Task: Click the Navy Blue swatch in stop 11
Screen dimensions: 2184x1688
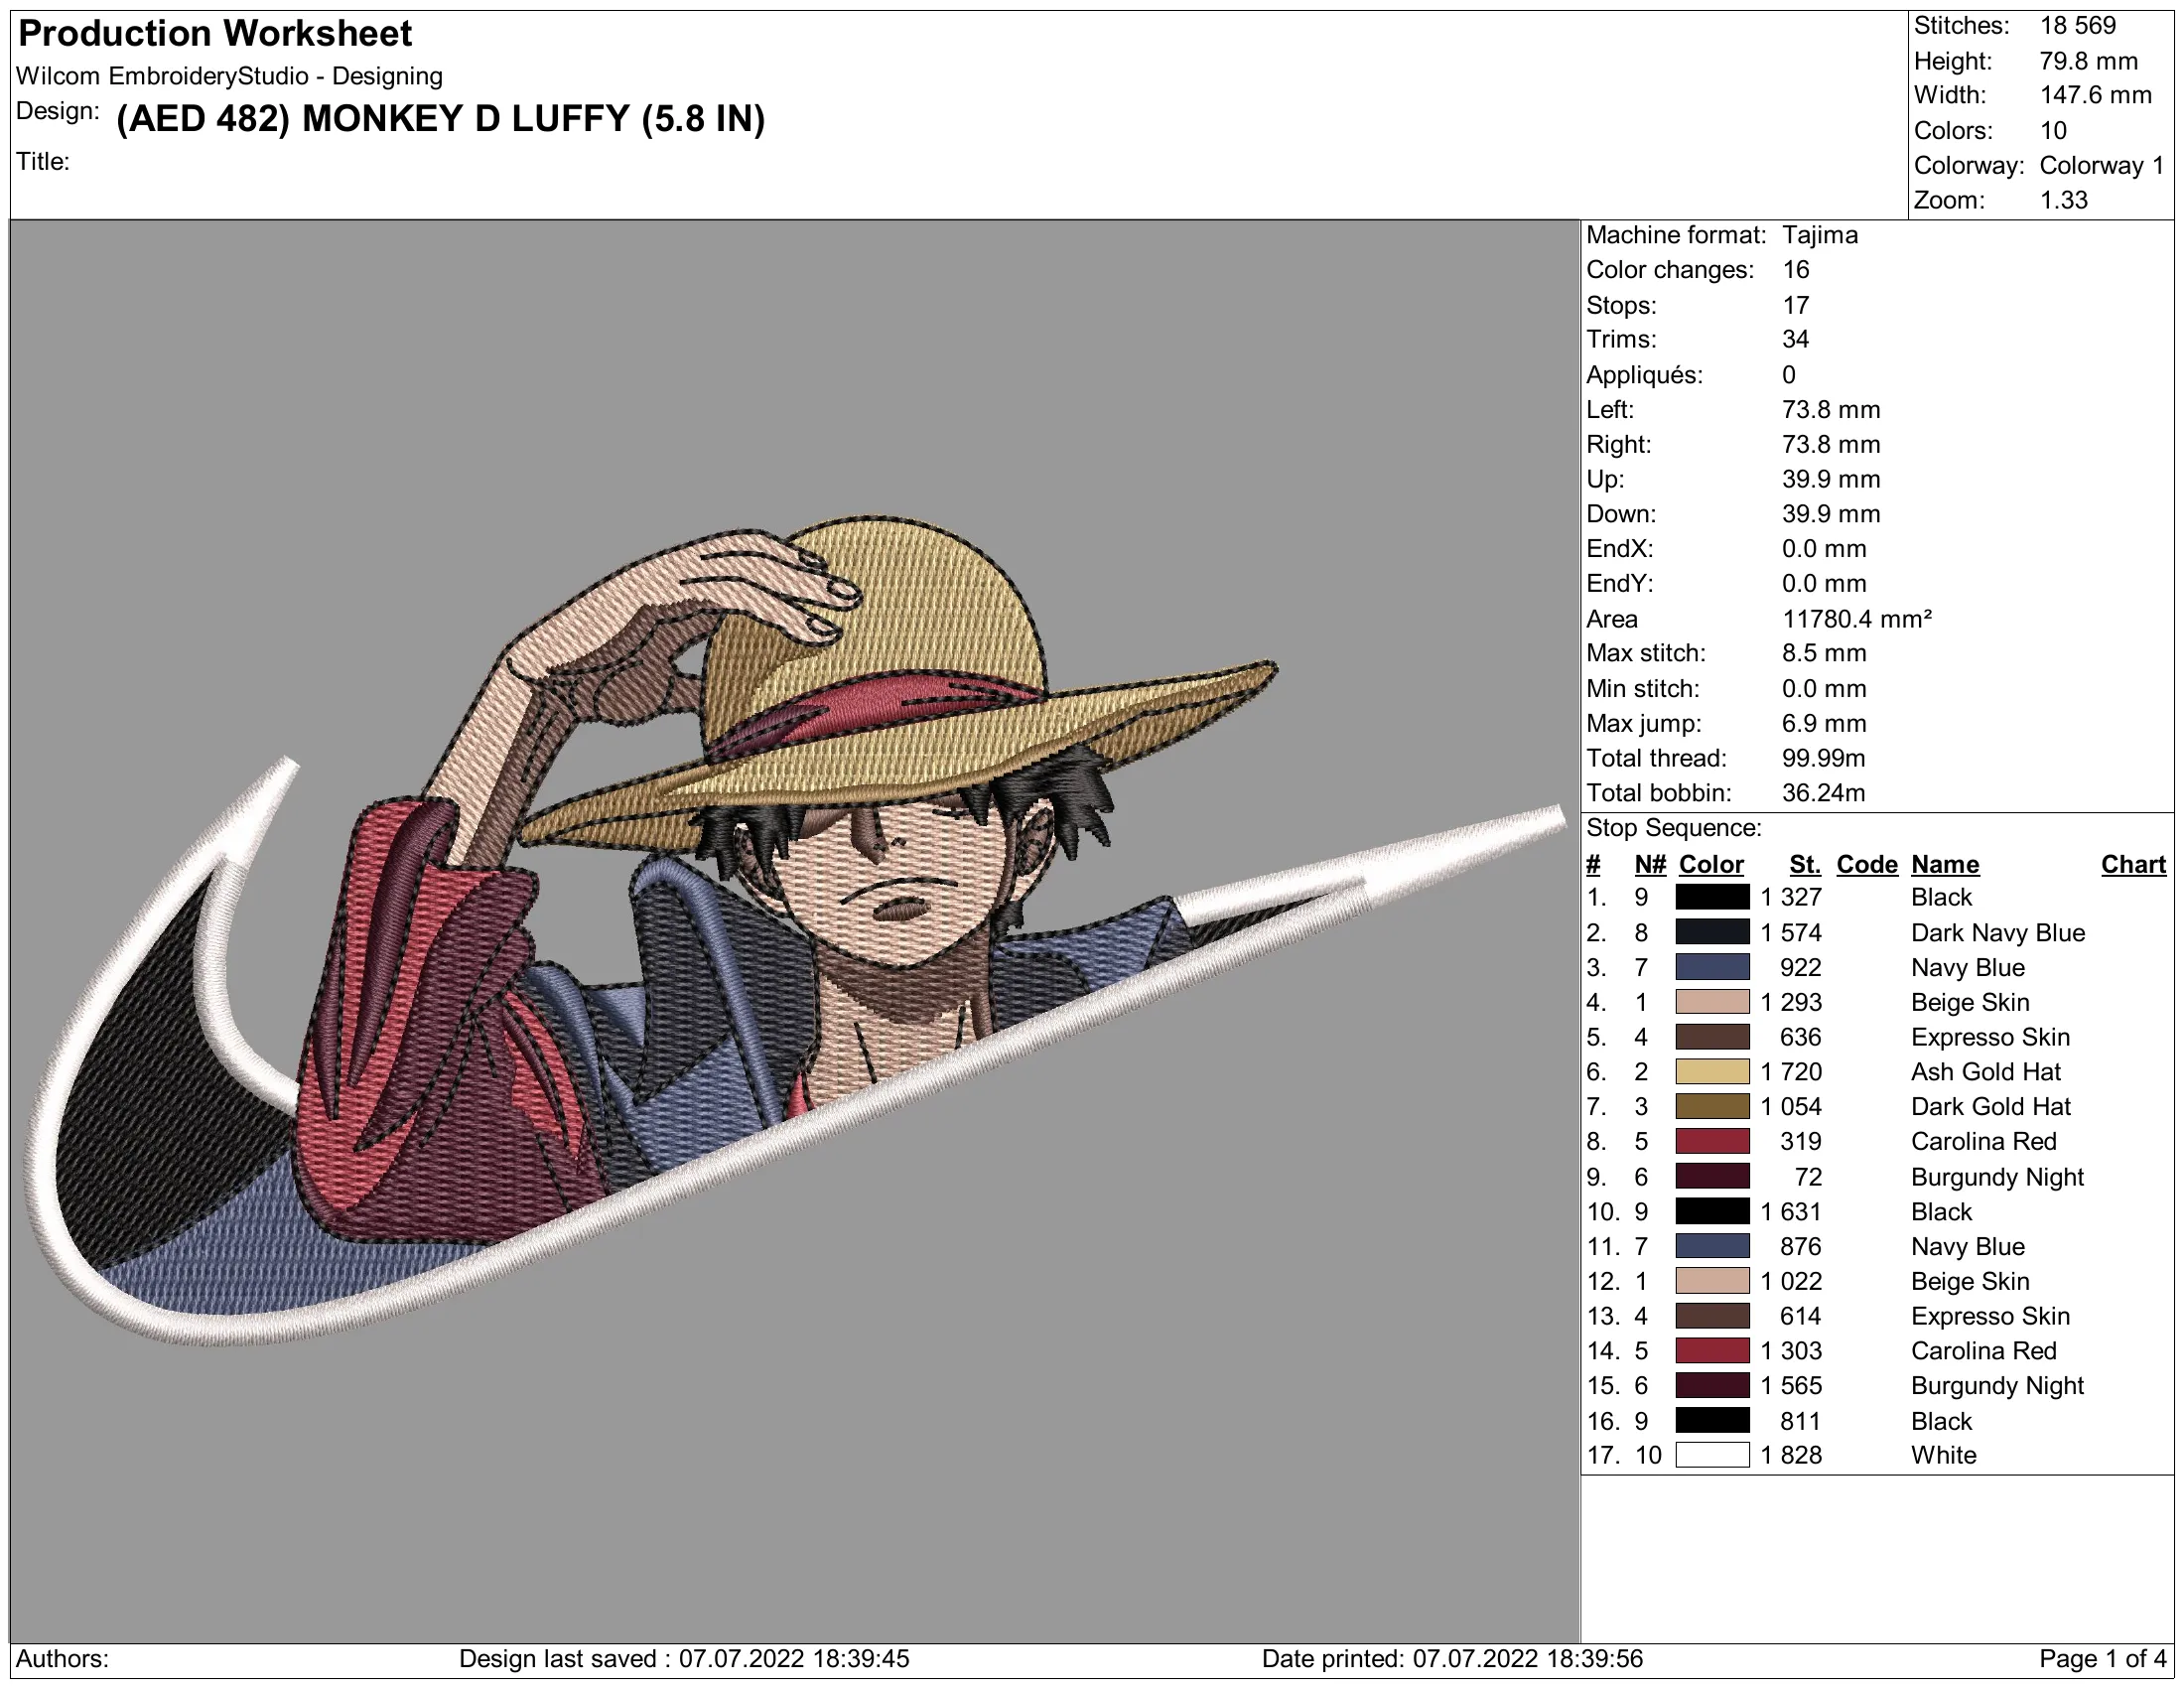Action: tap(1712, 1246)
